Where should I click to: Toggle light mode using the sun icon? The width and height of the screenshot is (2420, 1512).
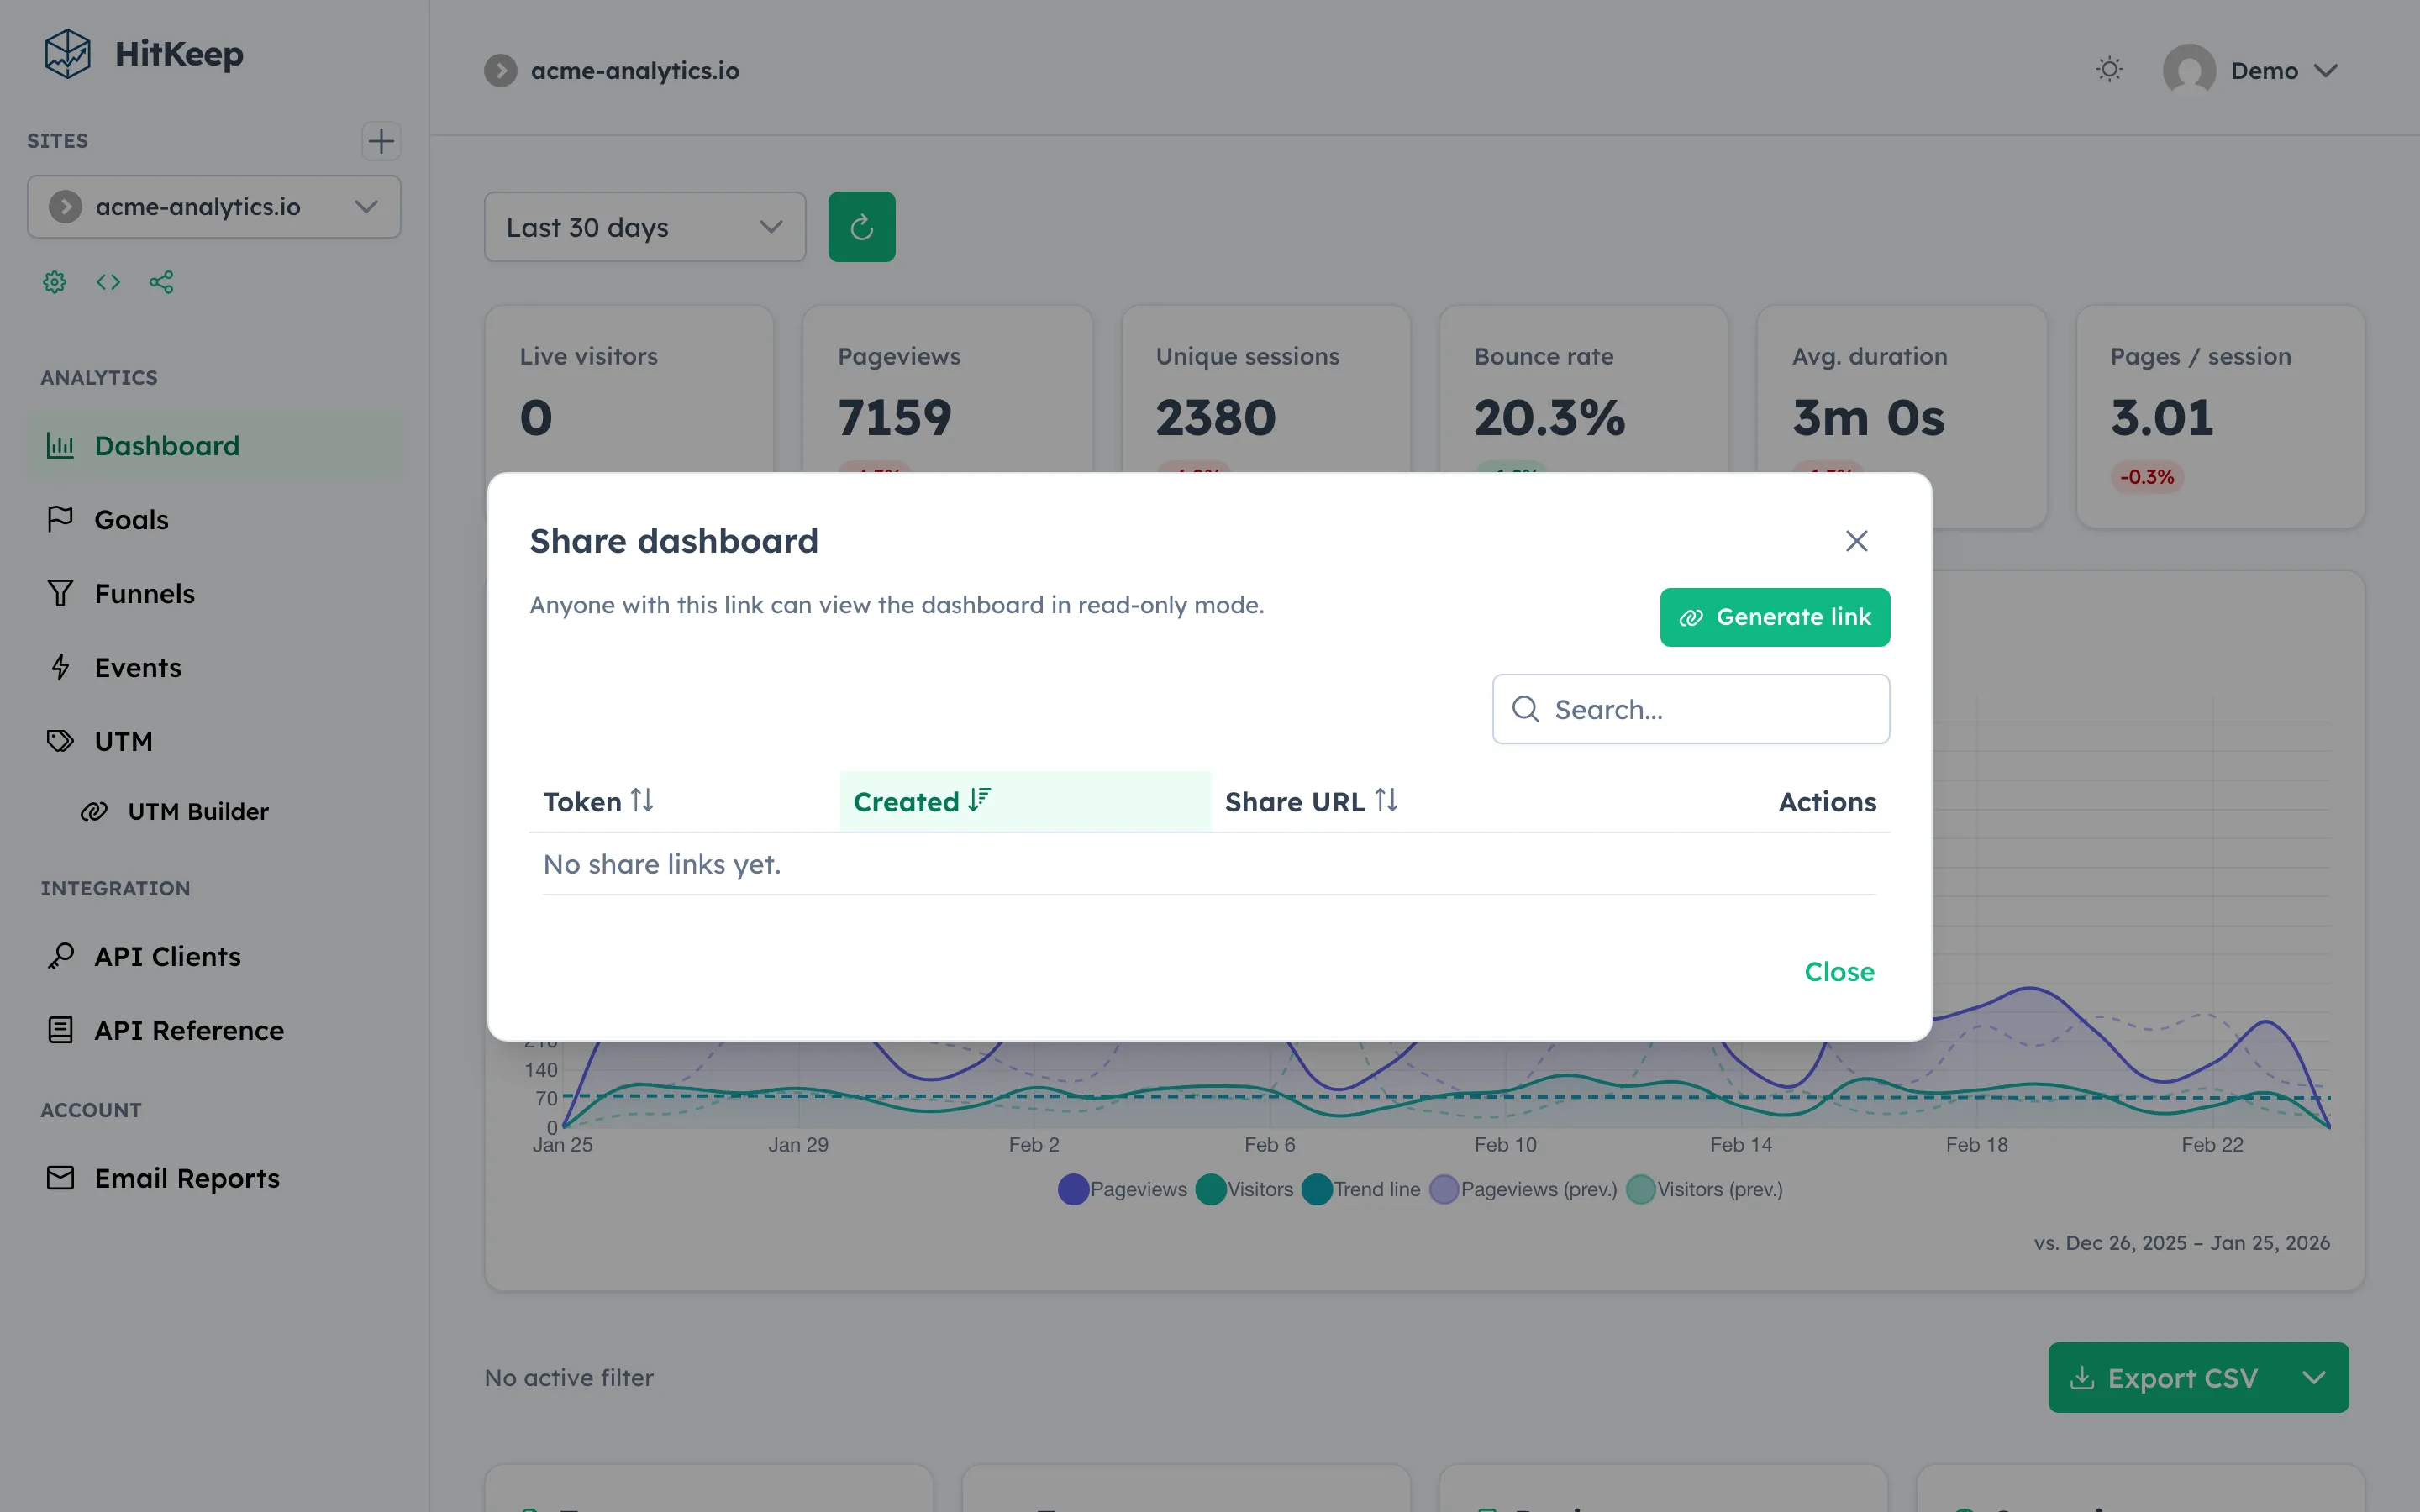[x=2109, y=69]
